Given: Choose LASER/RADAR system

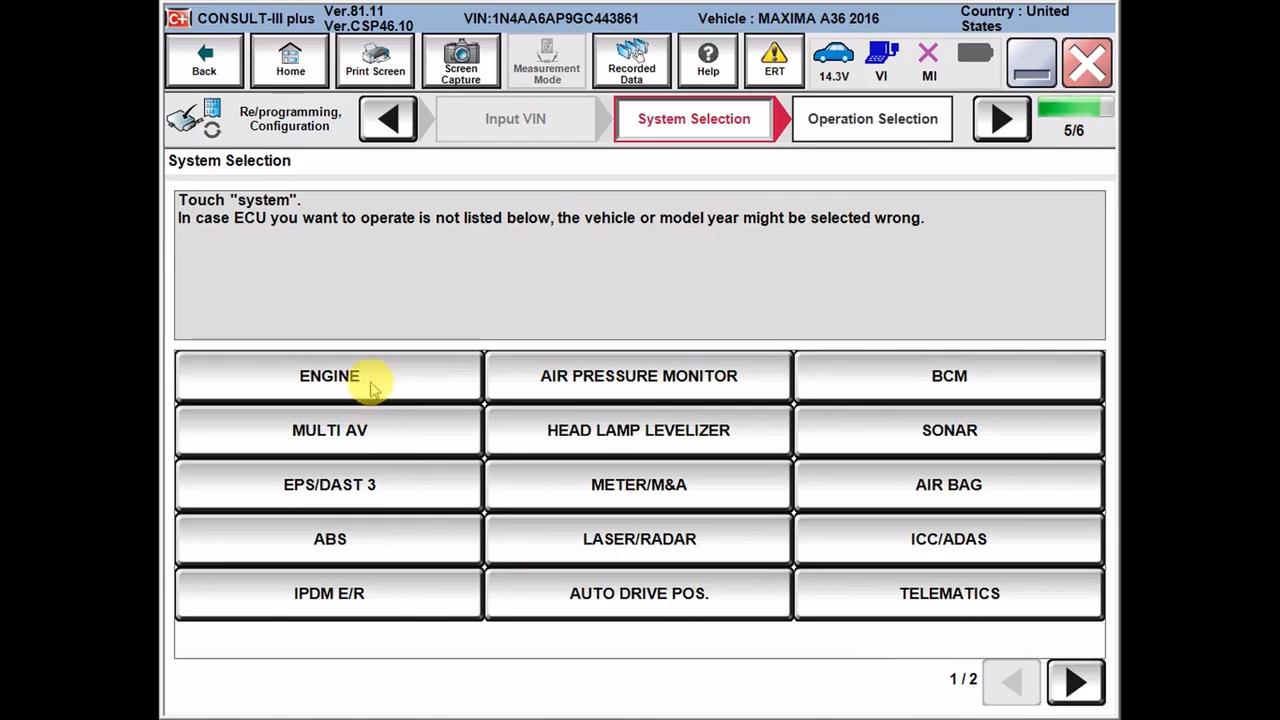Looking at the screenshot, I should pos(639,540).
